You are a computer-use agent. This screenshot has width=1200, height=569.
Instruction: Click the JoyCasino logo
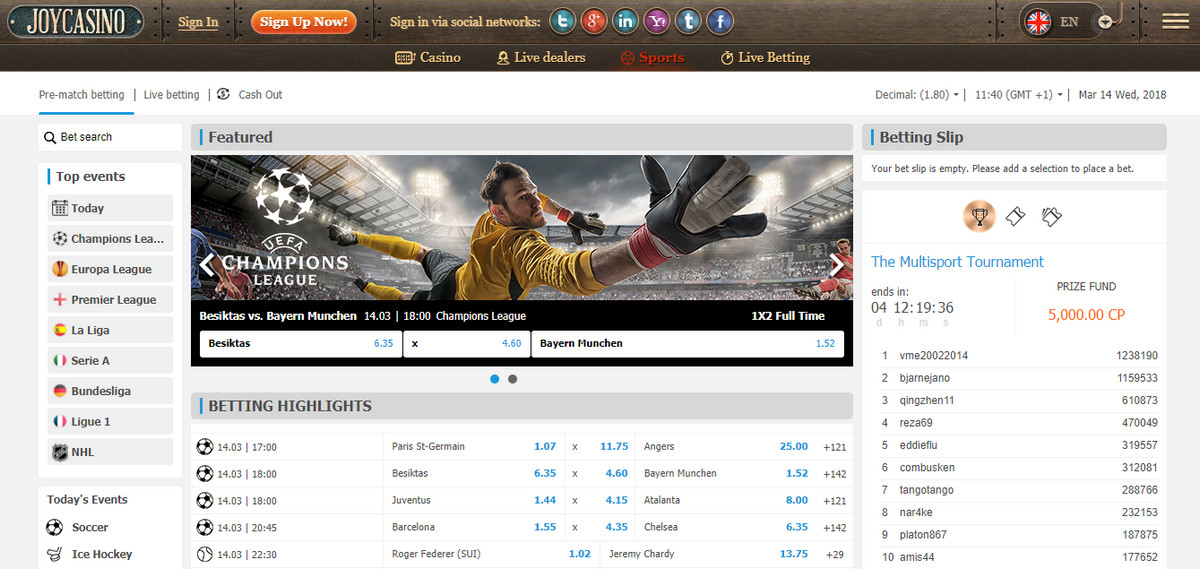point(75,21)
